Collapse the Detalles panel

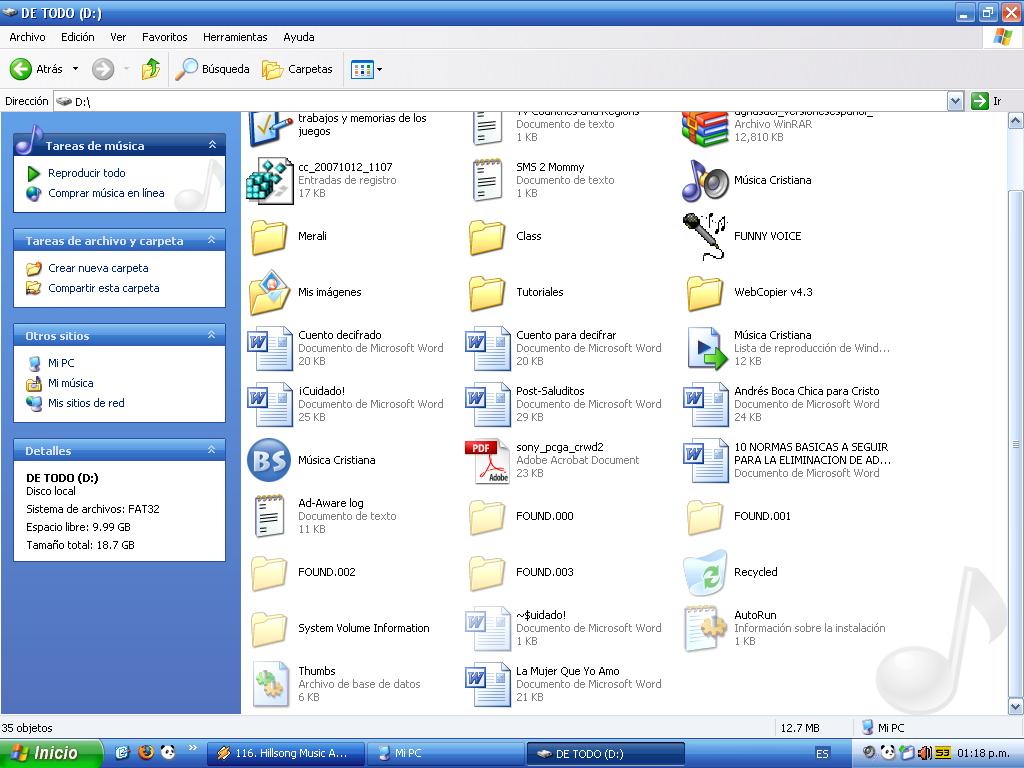point(212,450)
